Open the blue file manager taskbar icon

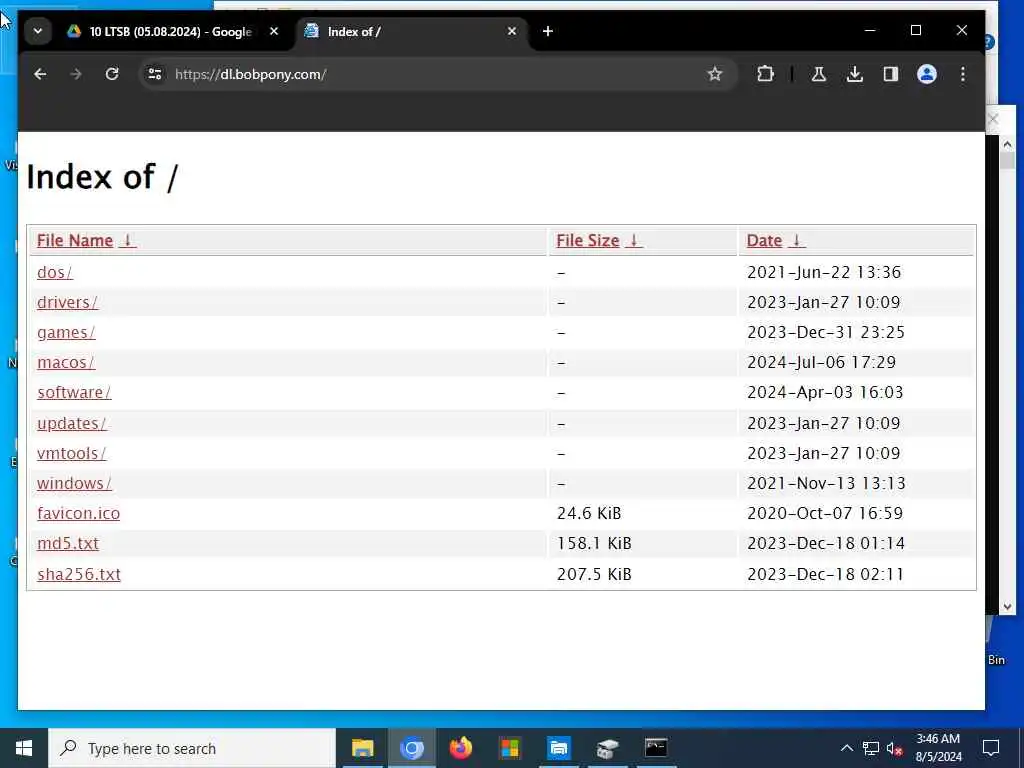click(559, 748)
